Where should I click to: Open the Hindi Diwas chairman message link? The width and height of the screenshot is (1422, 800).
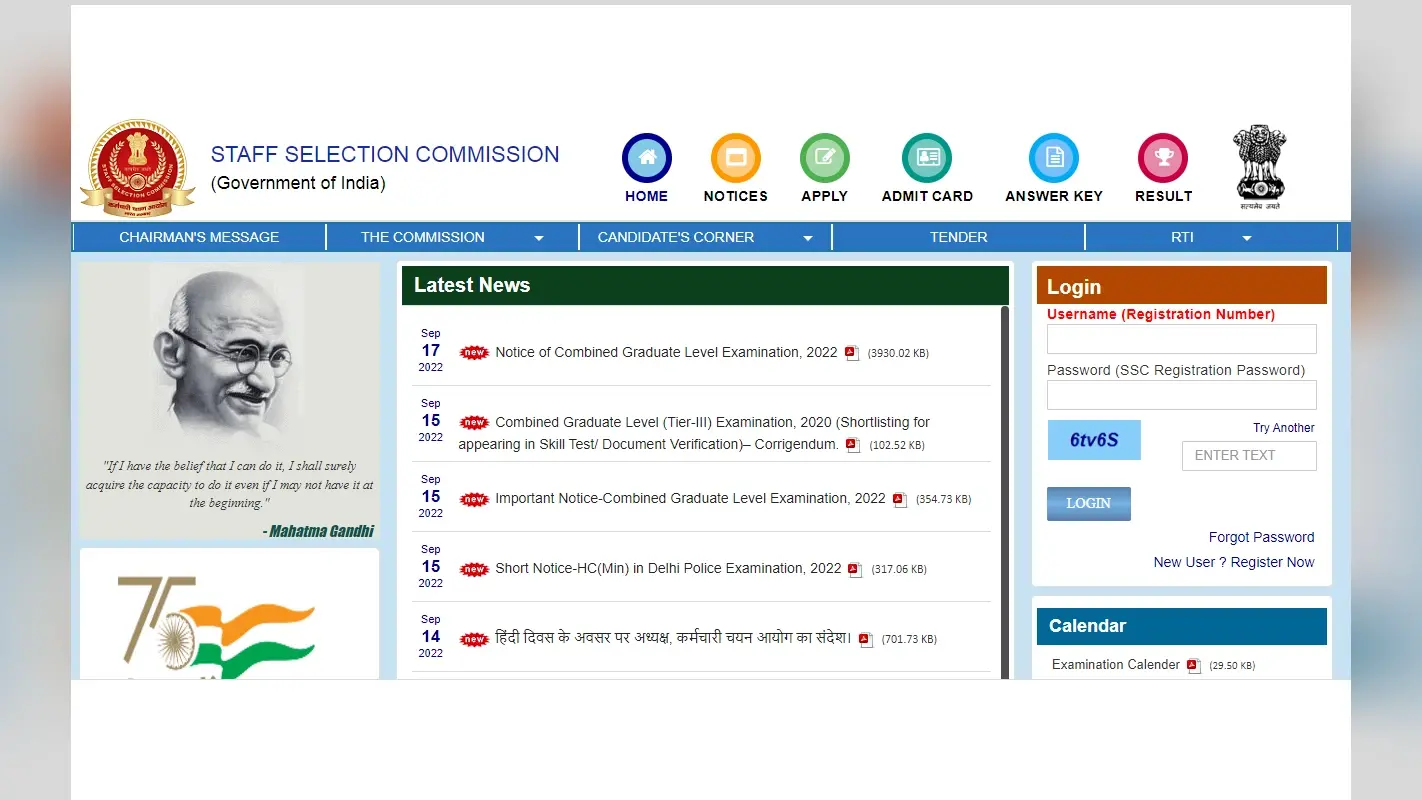pyautogui.click(x=673, y=638)
